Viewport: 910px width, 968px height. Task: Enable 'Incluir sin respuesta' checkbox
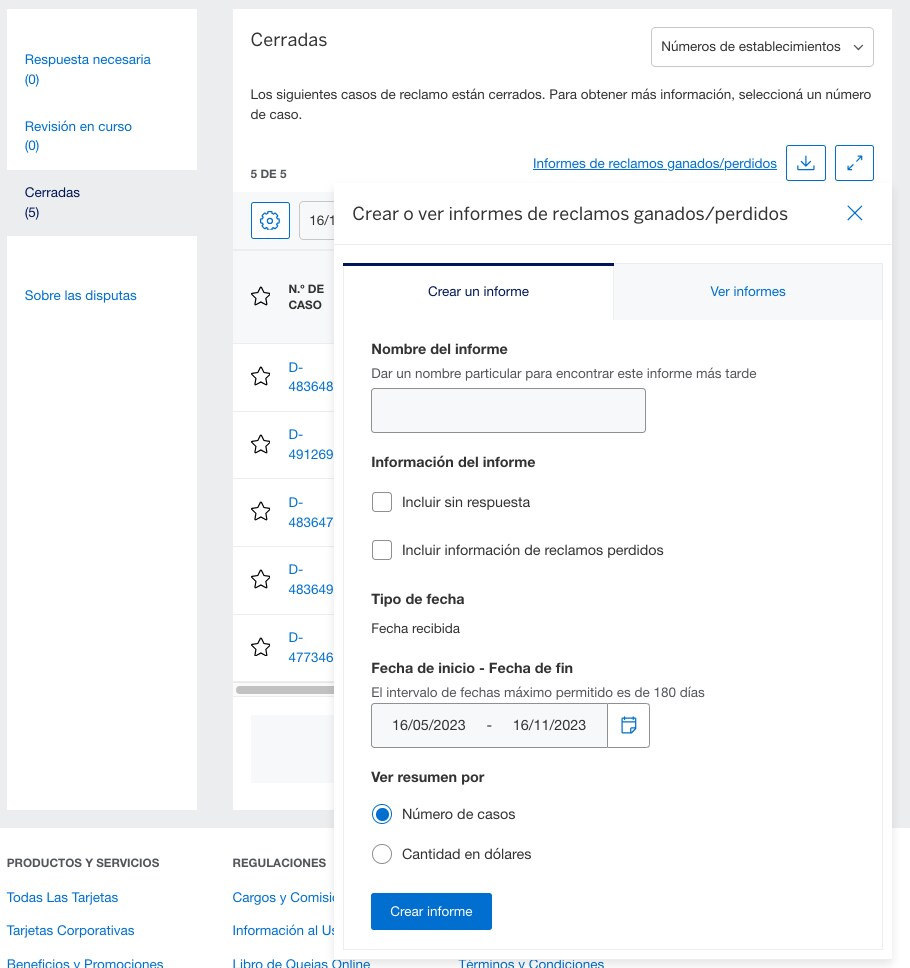point(381,502)
